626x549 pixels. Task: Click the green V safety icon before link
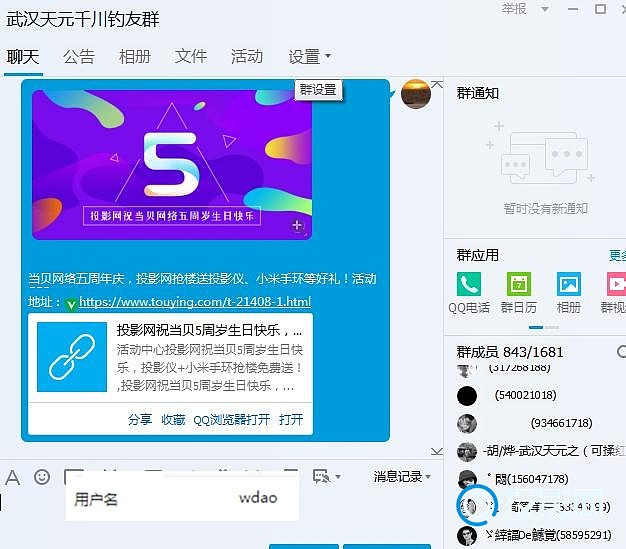71,305
